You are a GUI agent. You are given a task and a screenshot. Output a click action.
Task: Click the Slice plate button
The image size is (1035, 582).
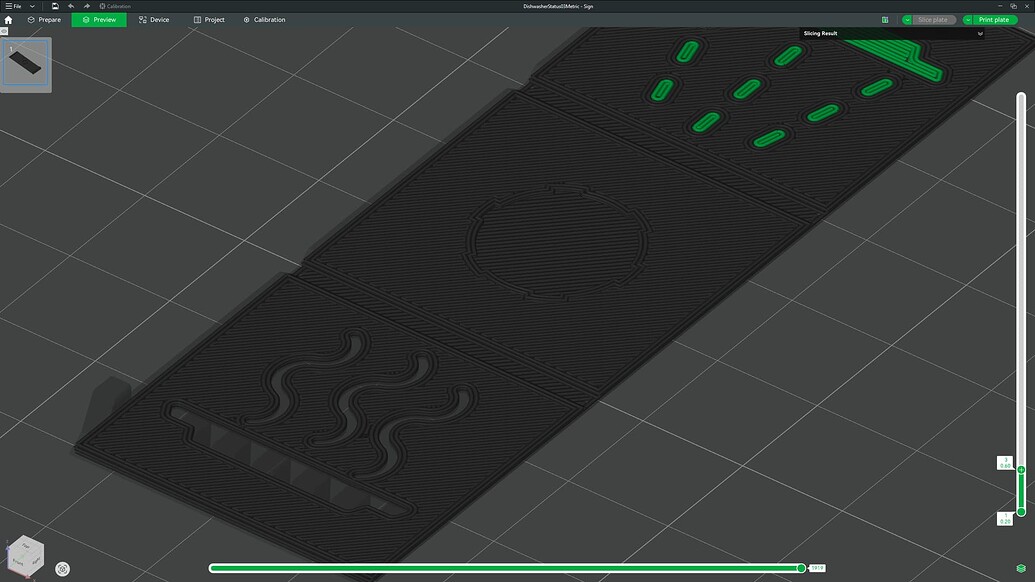933,20
